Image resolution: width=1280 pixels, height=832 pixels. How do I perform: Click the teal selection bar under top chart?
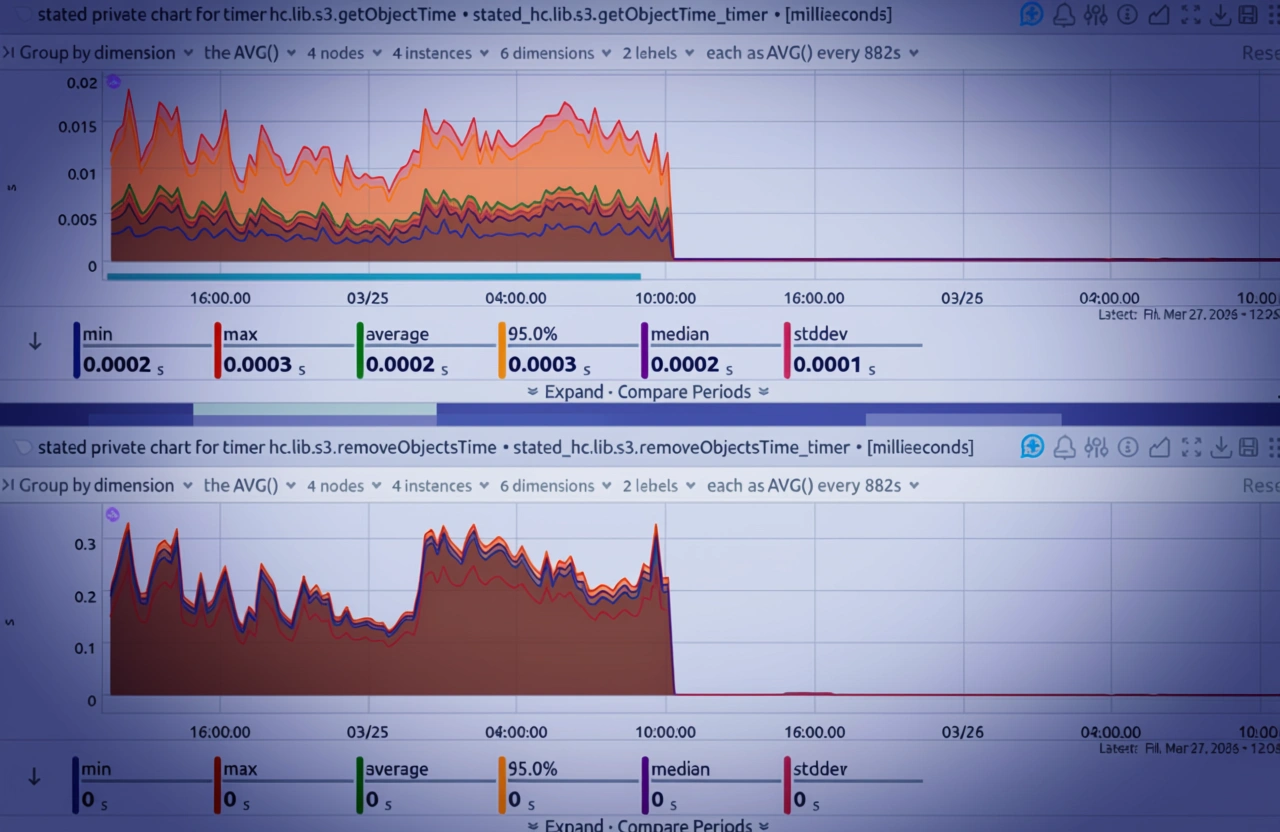(x=373, y=277)
